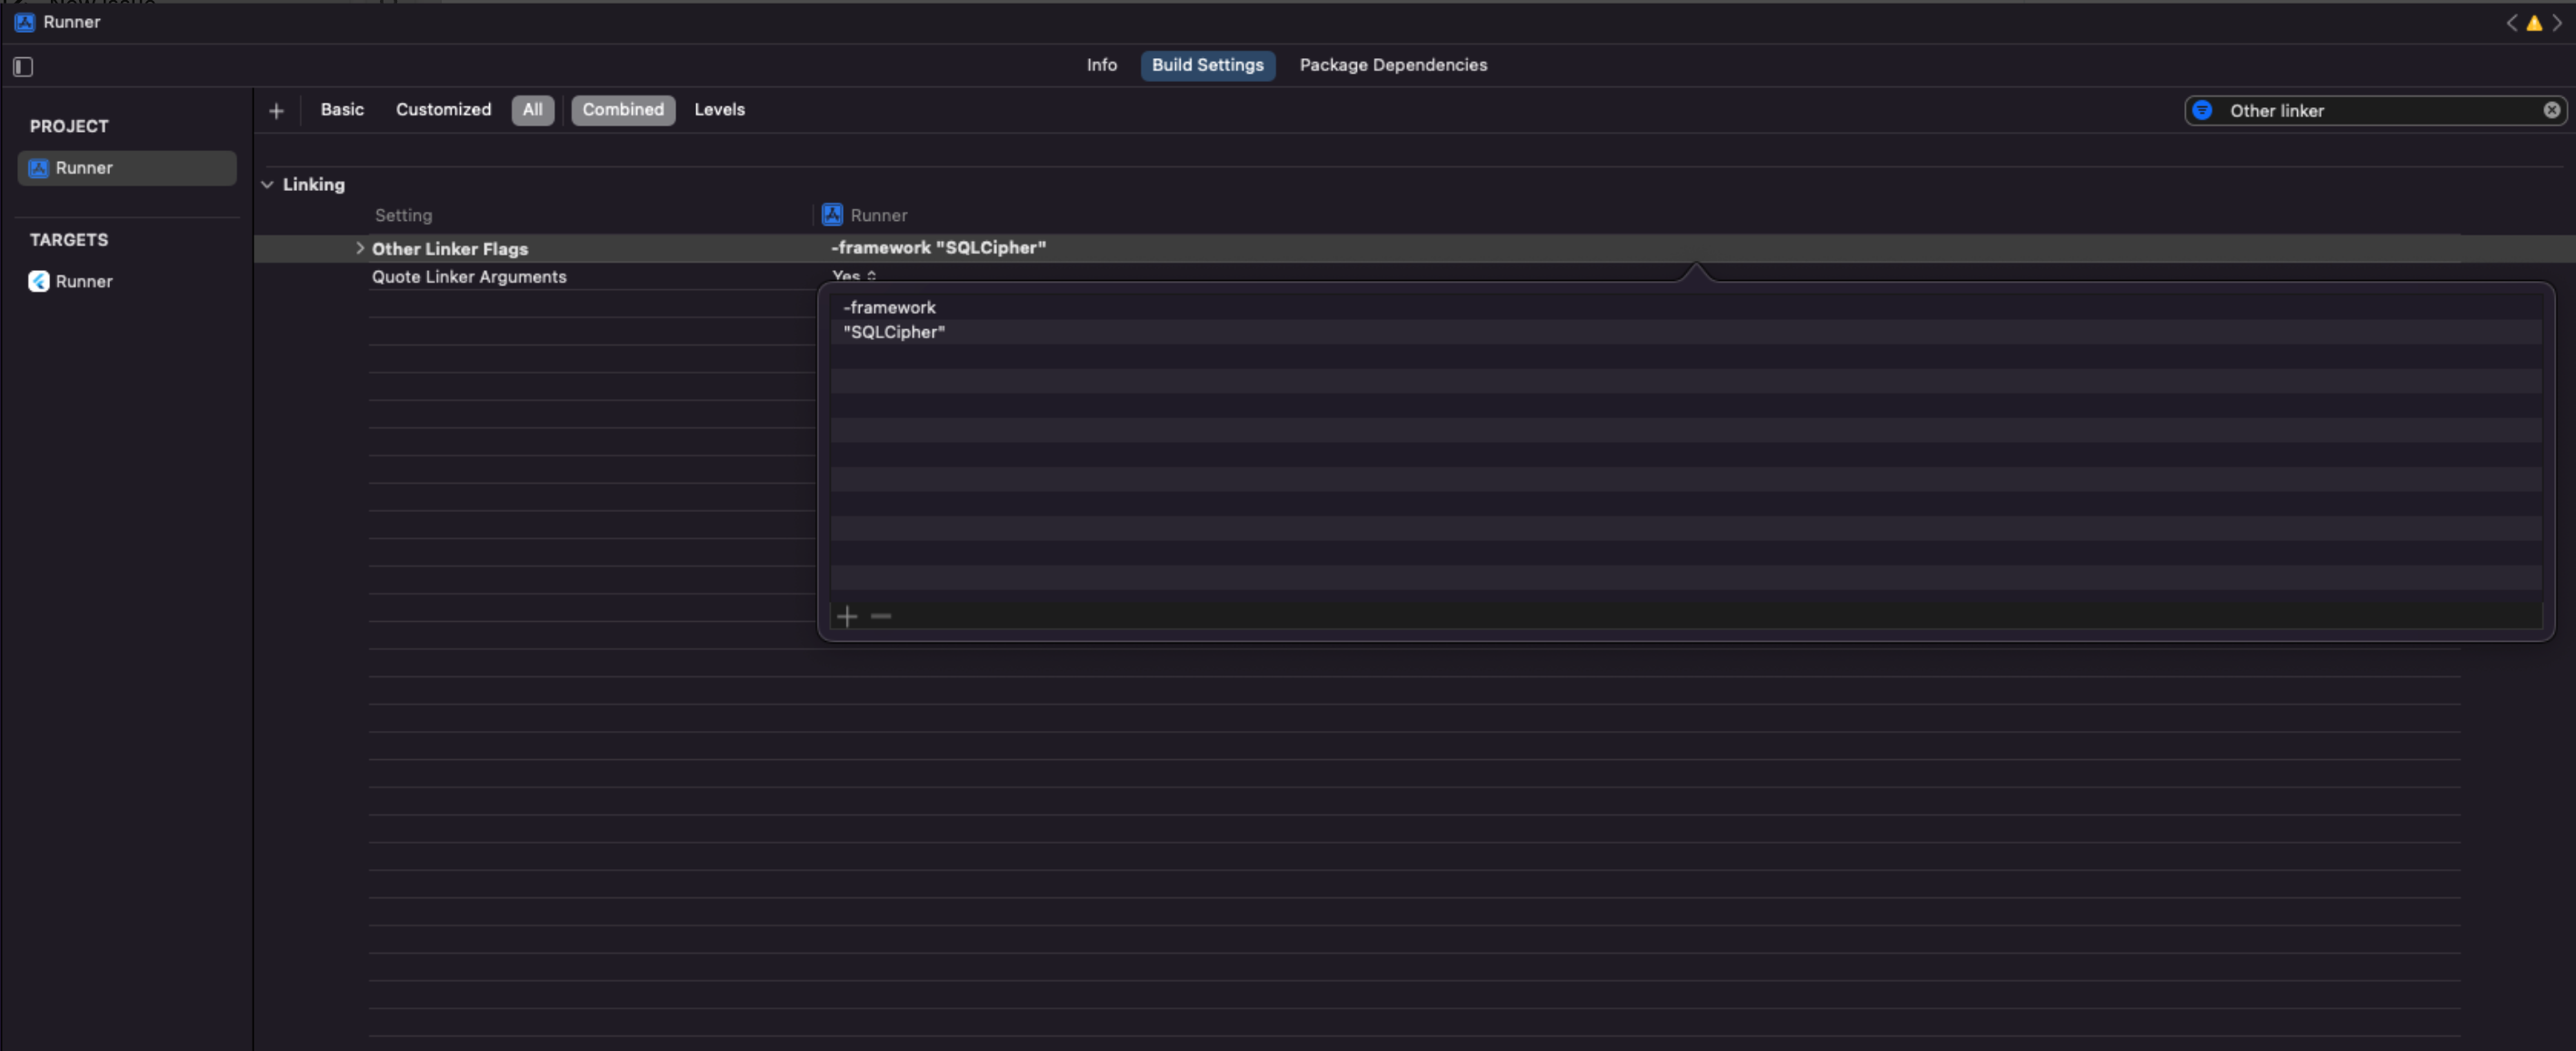2576x1051 pixels.
Task: Switch to Combined view
Action: point(623,110)
